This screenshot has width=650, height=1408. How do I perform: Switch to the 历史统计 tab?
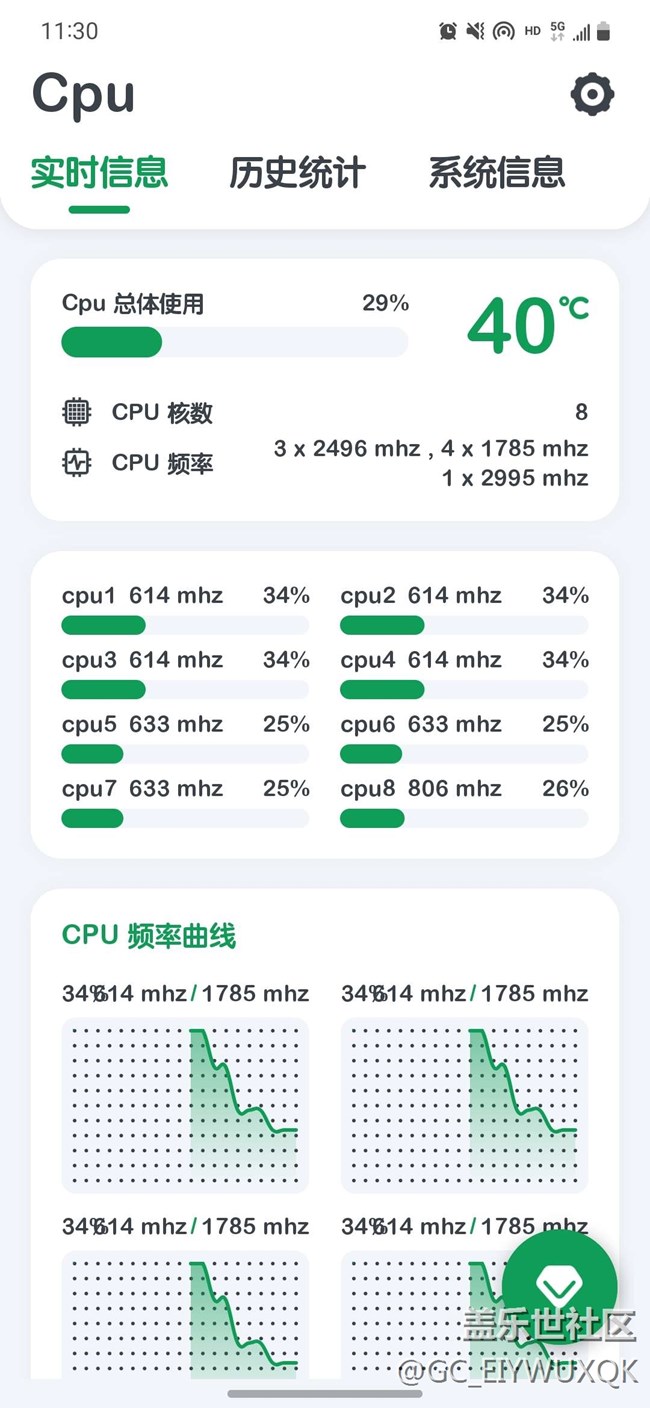point(298,172)
